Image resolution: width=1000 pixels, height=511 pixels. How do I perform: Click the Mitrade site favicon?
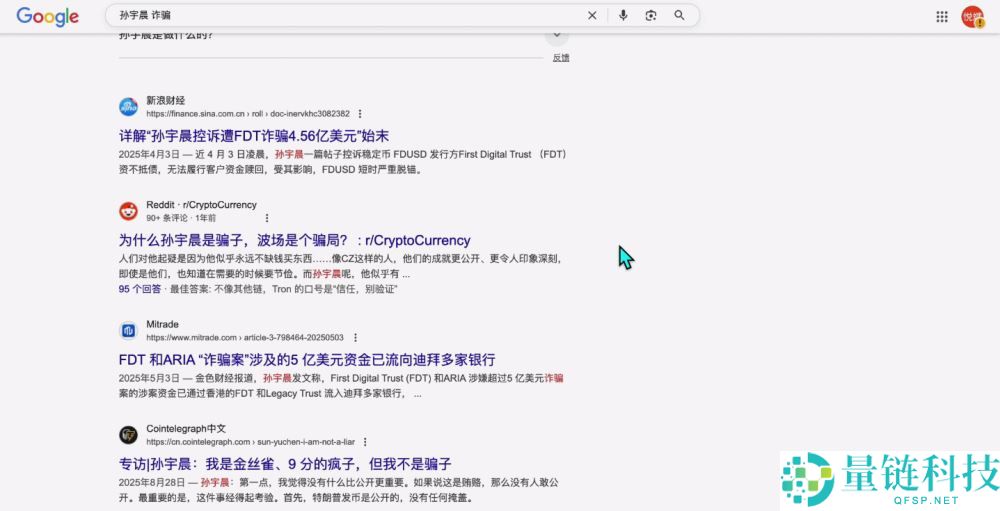coord(128,330)
